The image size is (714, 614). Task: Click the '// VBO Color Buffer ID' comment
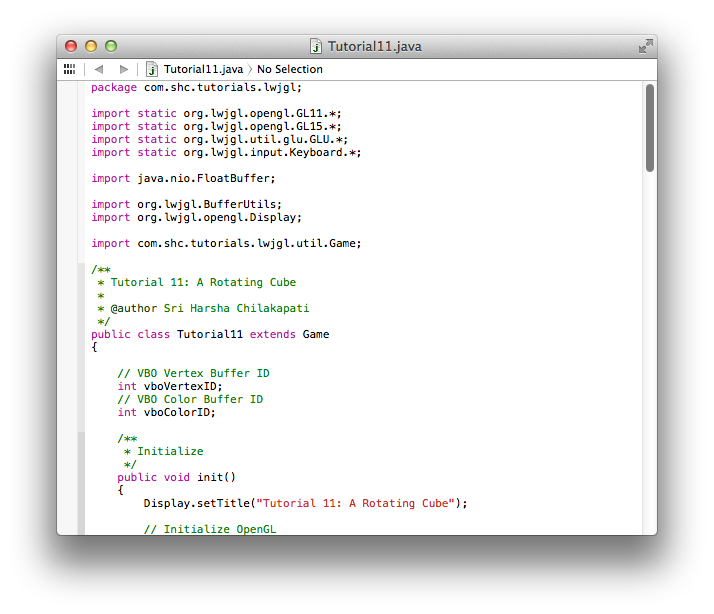point(190,399)
